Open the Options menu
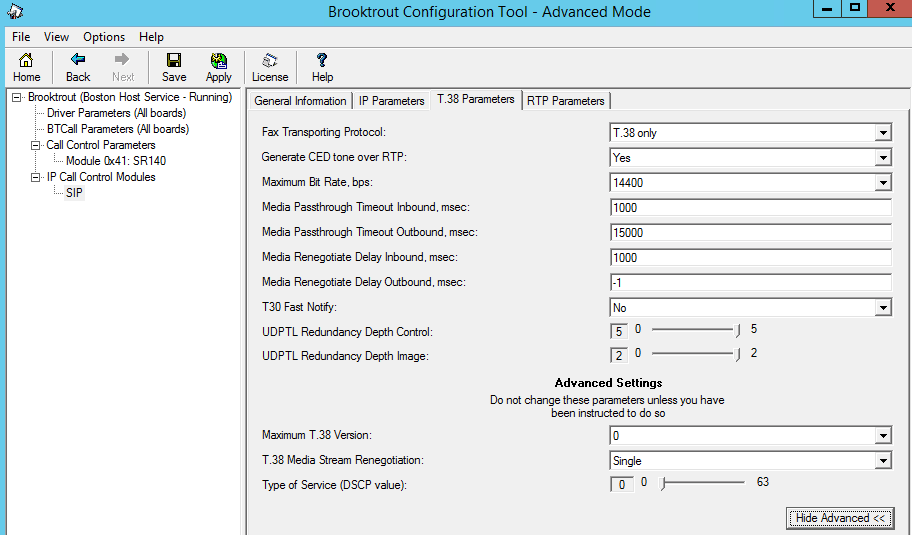Viewport: 912px width, 535px height. pos(104,37)
